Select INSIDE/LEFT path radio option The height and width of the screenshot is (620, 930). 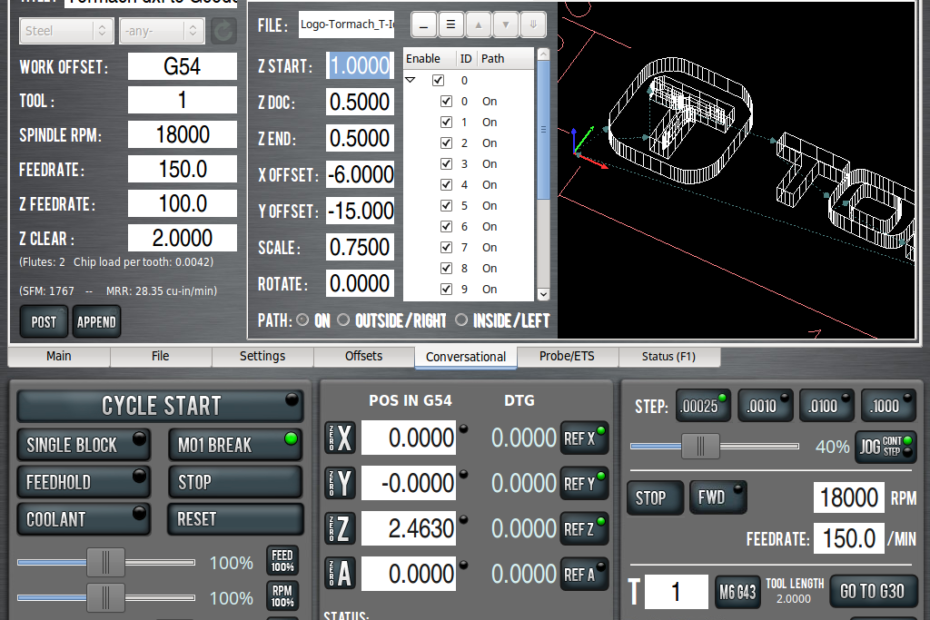click(461, 320)
